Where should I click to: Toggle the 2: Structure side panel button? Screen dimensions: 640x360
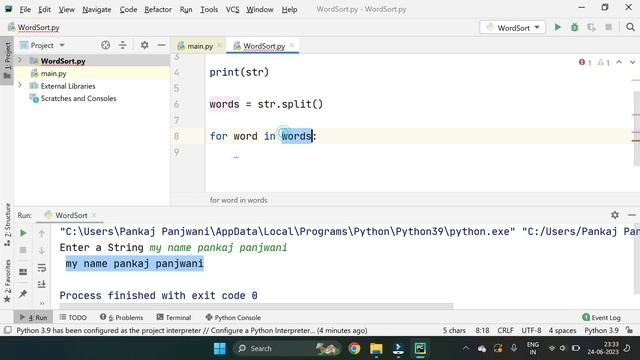[7, 225]
